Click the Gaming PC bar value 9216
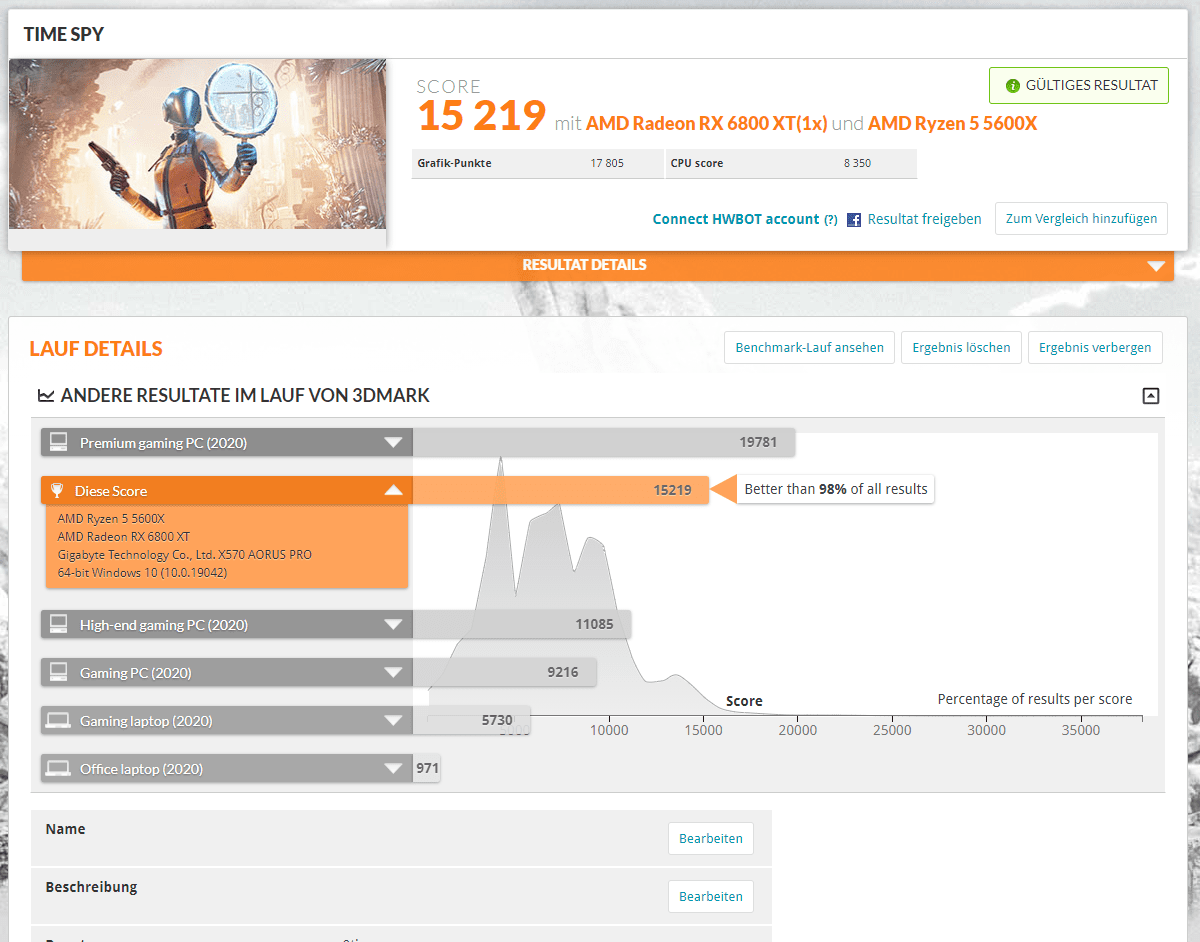The height and width of the screenshot is (942, 1200). pos(563,672)
